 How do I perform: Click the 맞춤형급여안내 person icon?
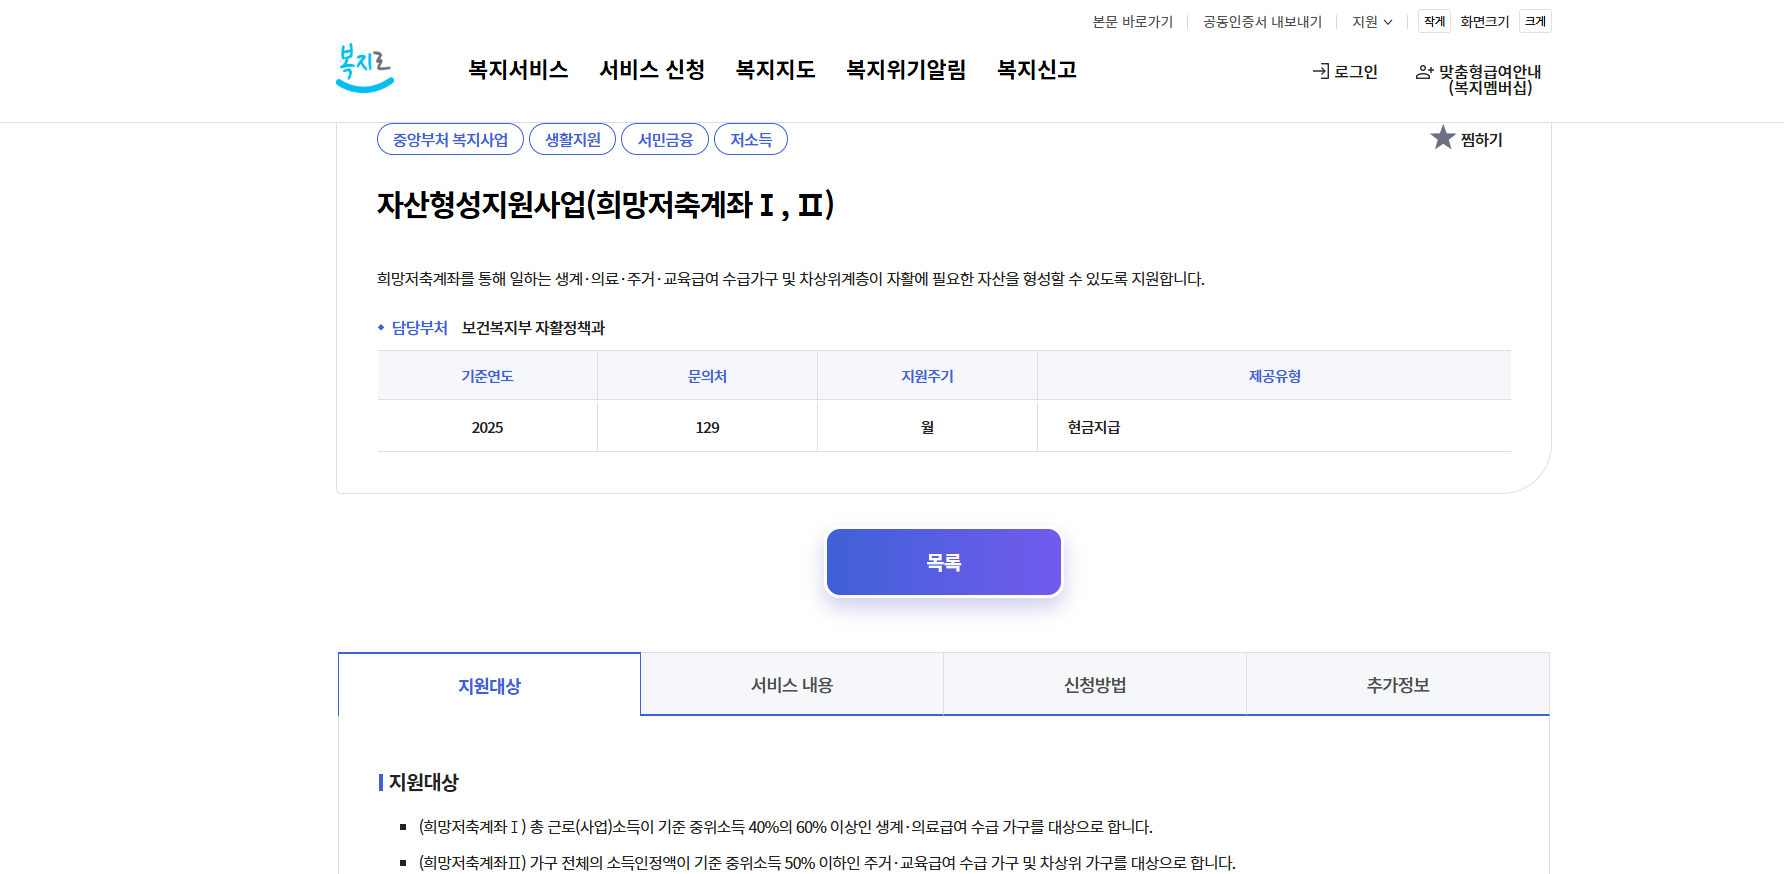(1425, 72)
